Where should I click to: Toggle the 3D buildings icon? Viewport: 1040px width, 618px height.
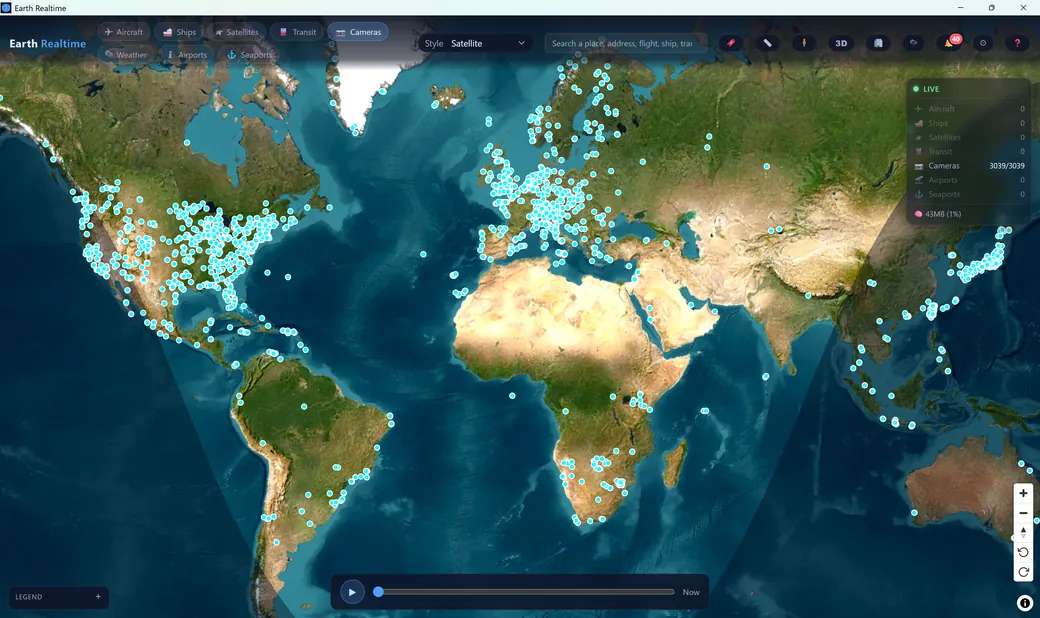[x=878, y=43]
